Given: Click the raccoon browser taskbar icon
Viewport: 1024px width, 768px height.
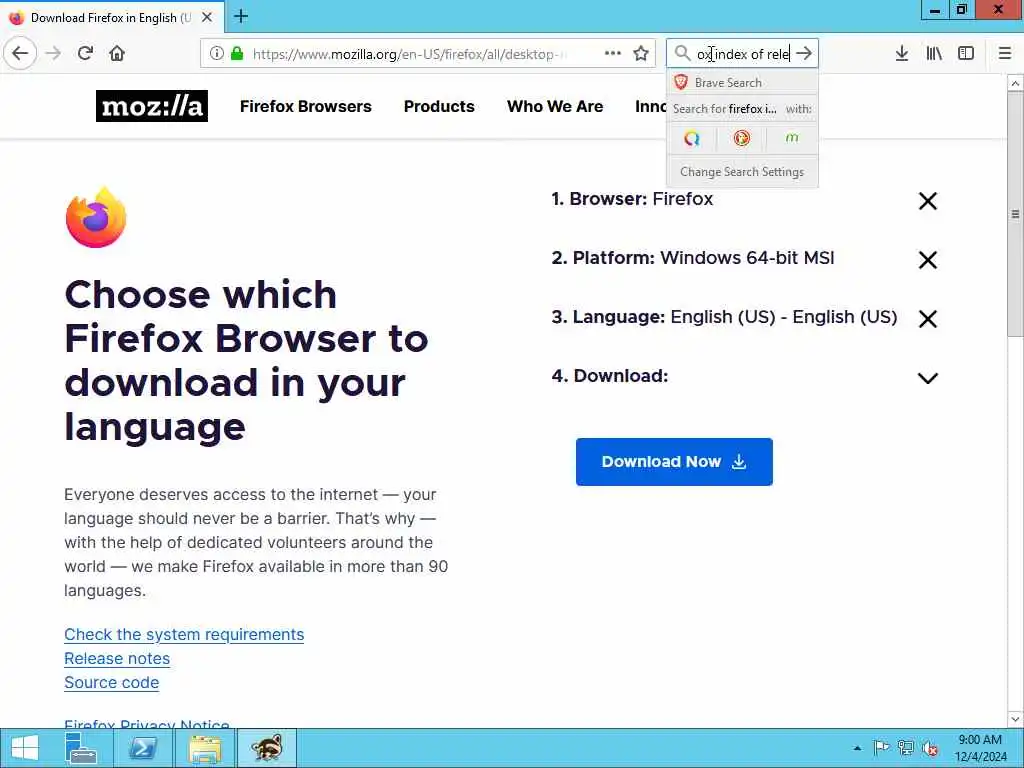Looking at the screenshot, I should pos(266,748).
